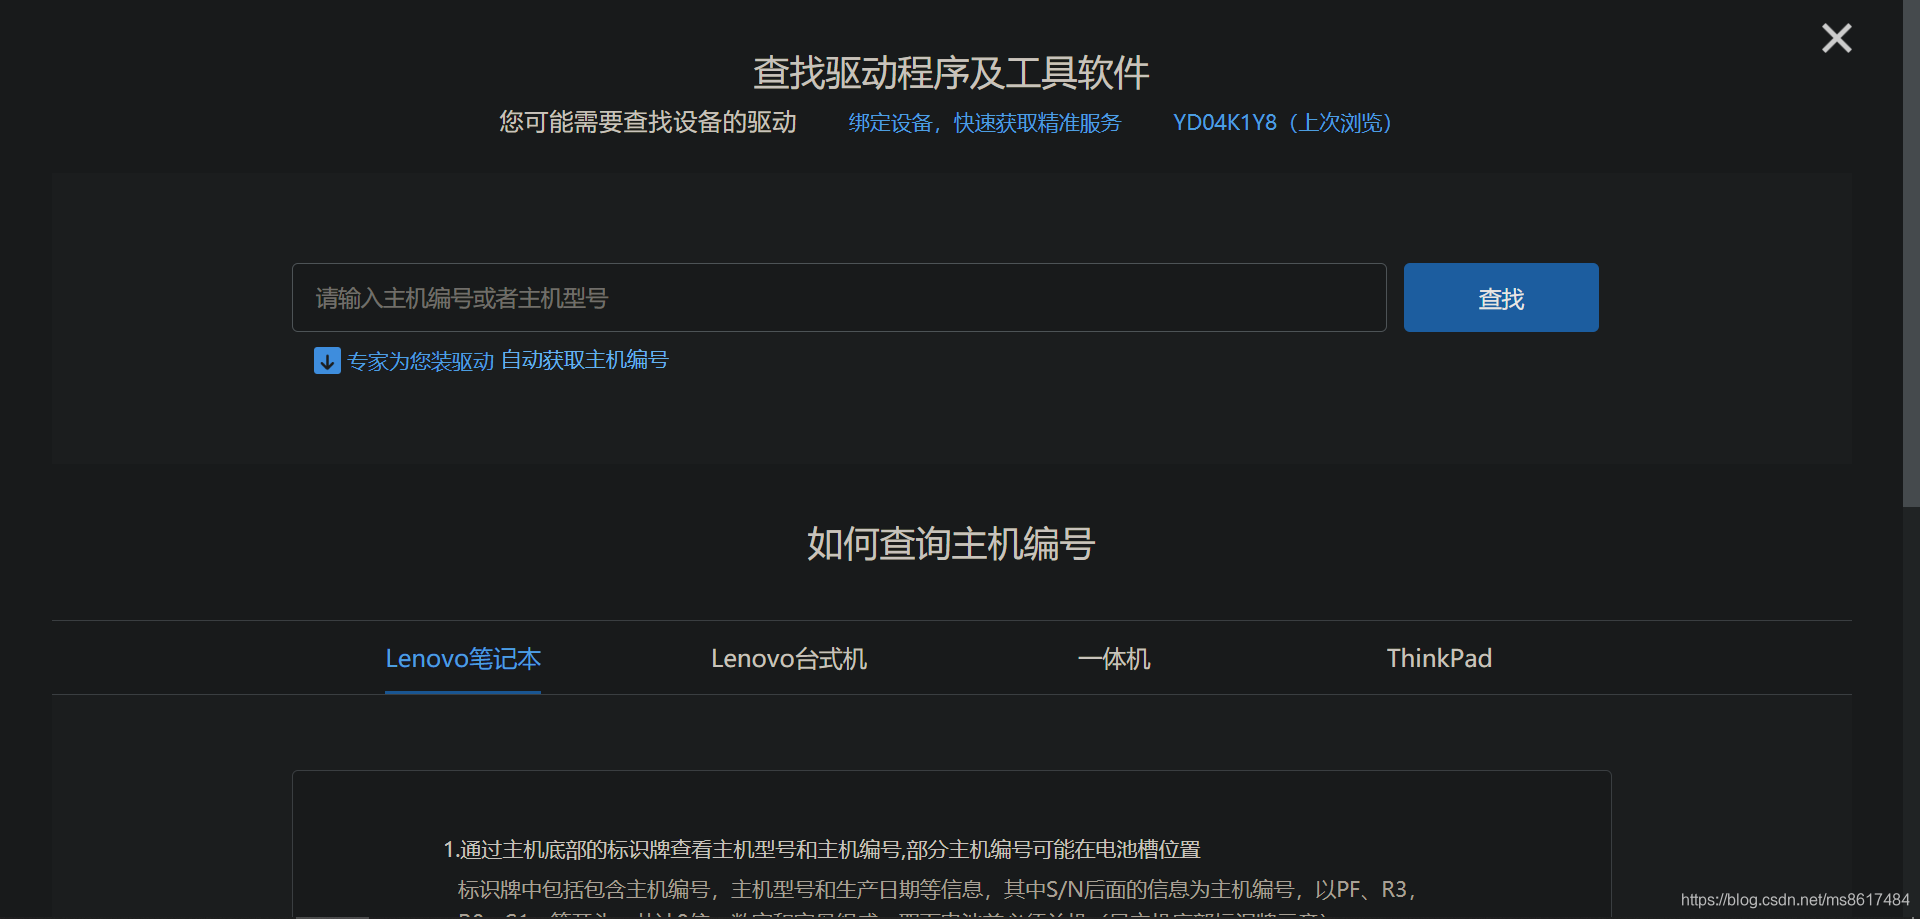Open 绑定设备,快速获取精准服务 link

click(x=985, y=123)
